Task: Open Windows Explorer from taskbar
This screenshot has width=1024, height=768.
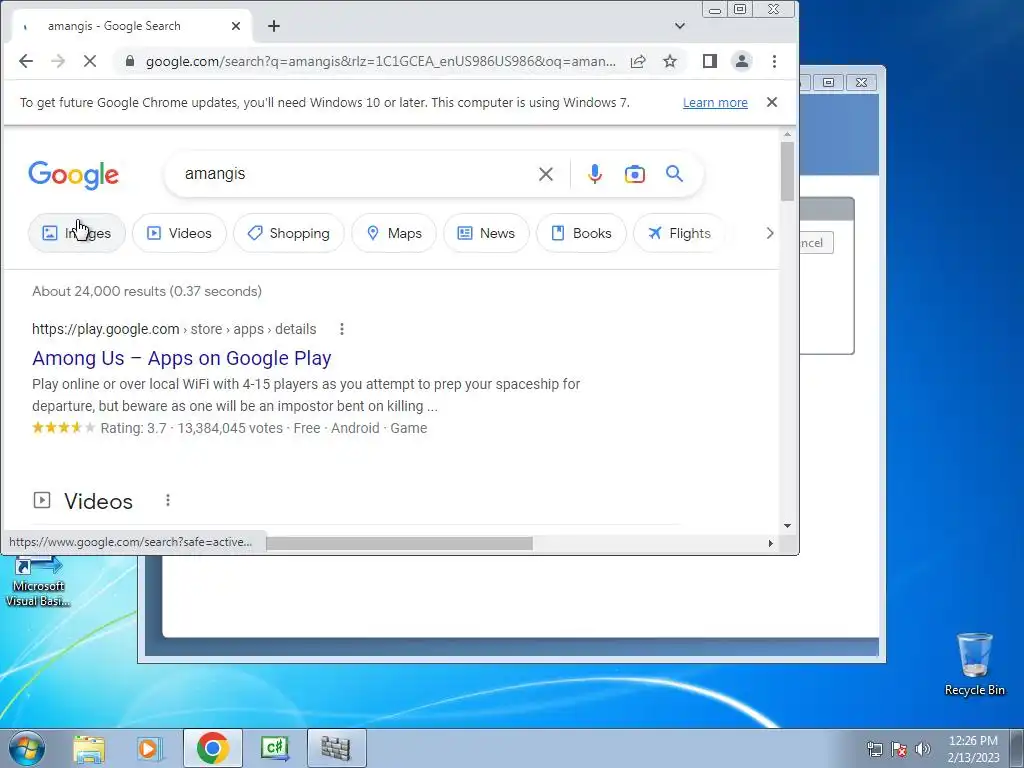Action: (x=89, y=748)
